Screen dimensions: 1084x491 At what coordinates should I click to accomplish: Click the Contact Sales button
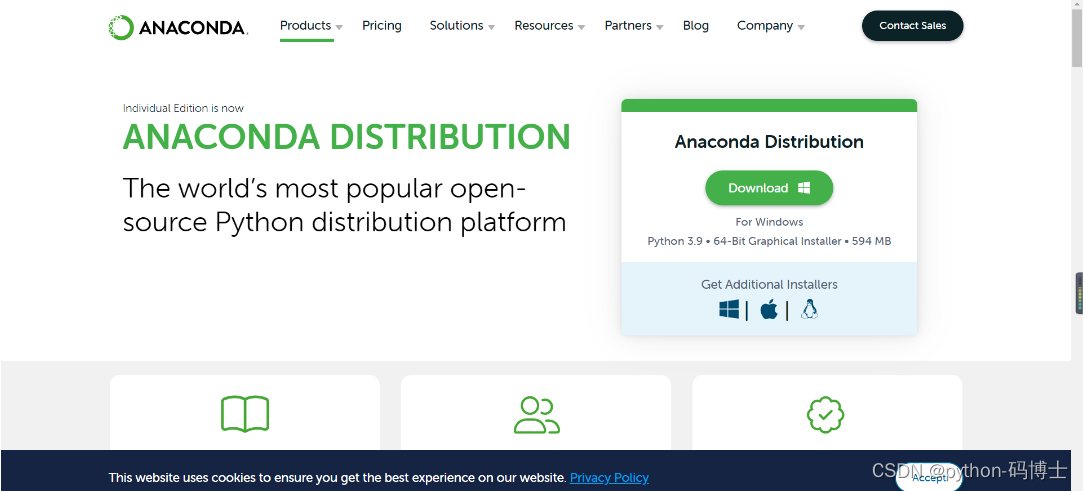tap(913, 26)
